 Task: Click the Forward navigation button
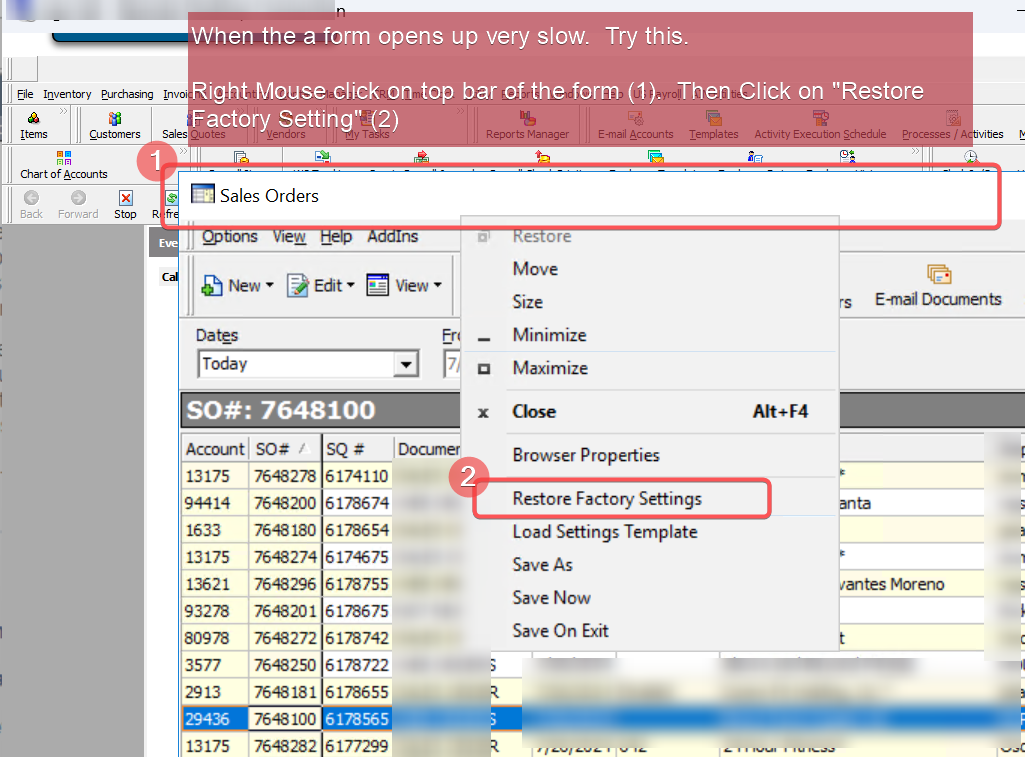point(78,205)
